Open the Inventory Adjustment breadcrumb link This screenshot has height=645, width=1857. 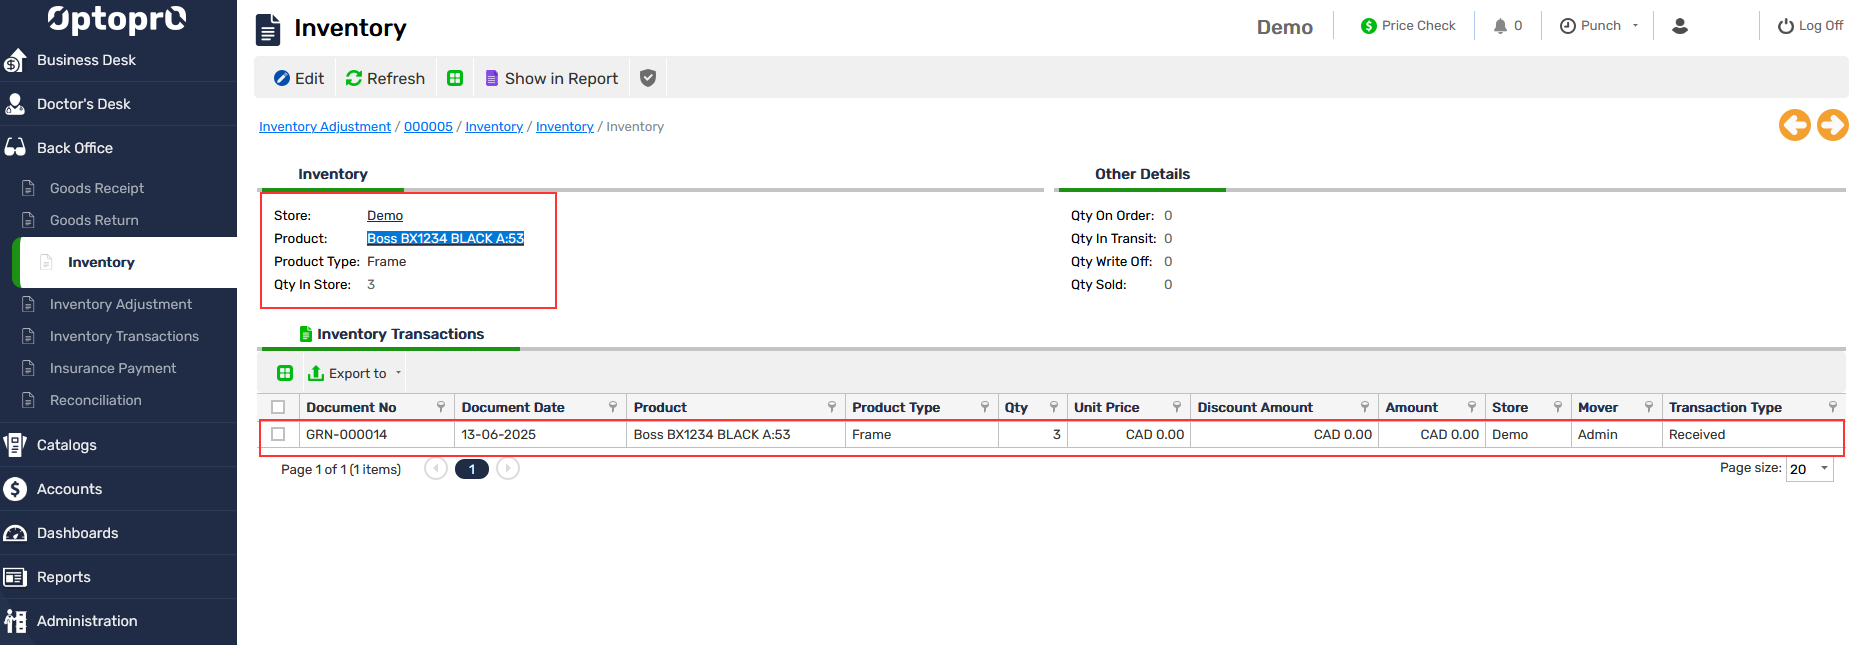tap(325, 127)
